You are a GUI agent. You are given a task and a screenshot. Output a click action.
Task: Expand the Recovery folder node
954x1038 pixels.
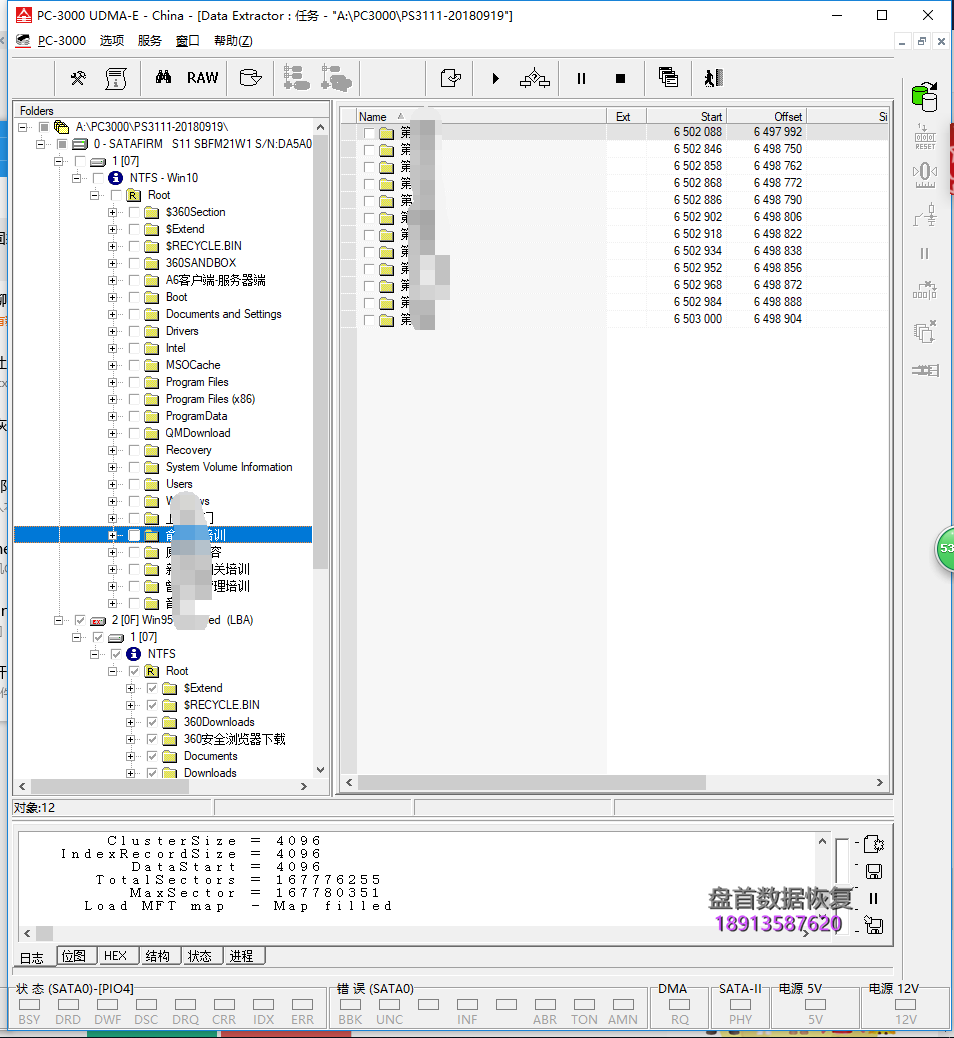[x=113, y=450]
